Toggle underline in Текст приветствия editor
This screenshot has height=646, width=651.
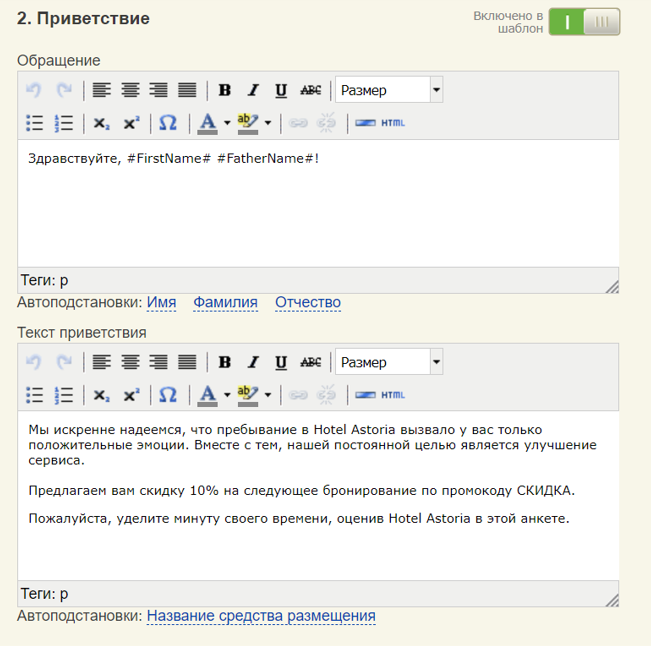click(x=281, y=362)
